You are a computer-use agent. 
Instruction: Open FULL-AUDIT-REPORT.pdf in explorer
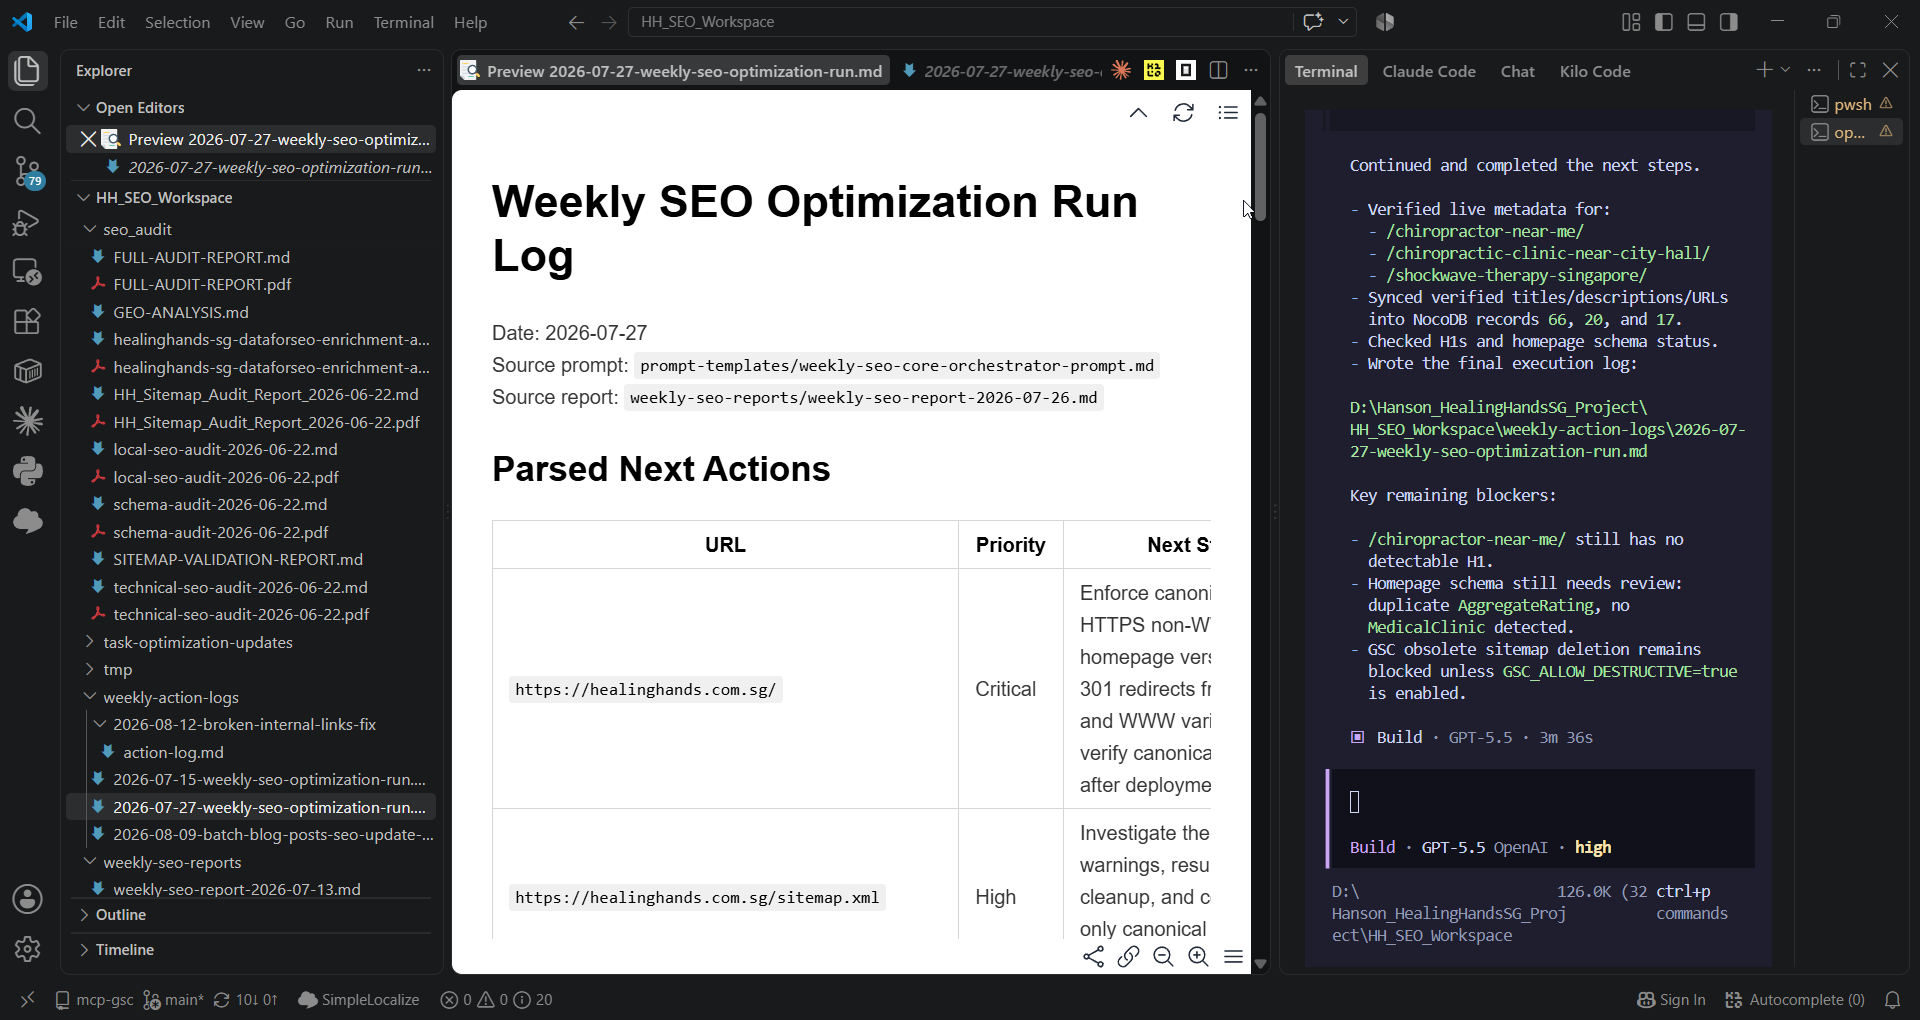202,284
